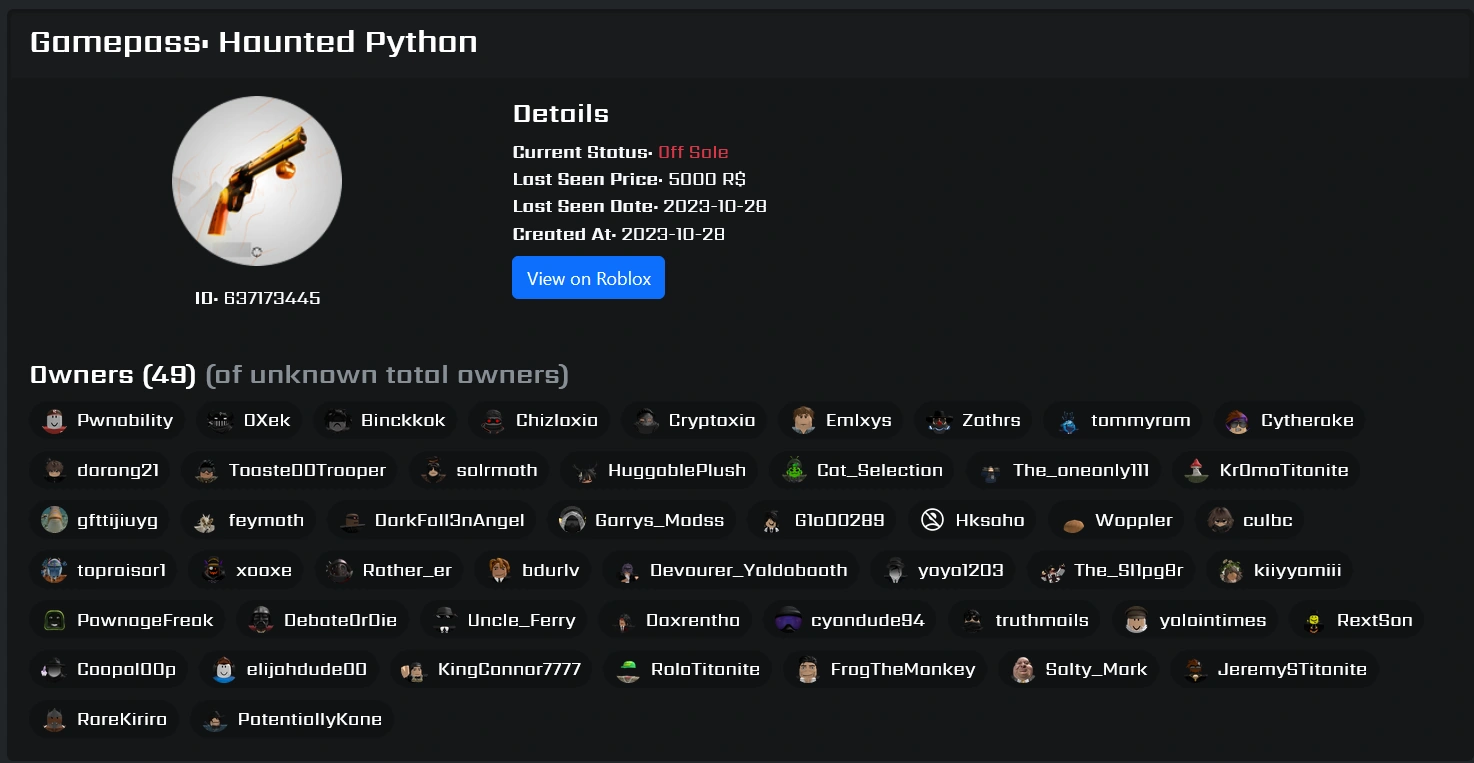The width and height of the screenshot is (1474, 763).
Task: Click gfttijiuyg's avatar icon
Action: pos(54,521)
